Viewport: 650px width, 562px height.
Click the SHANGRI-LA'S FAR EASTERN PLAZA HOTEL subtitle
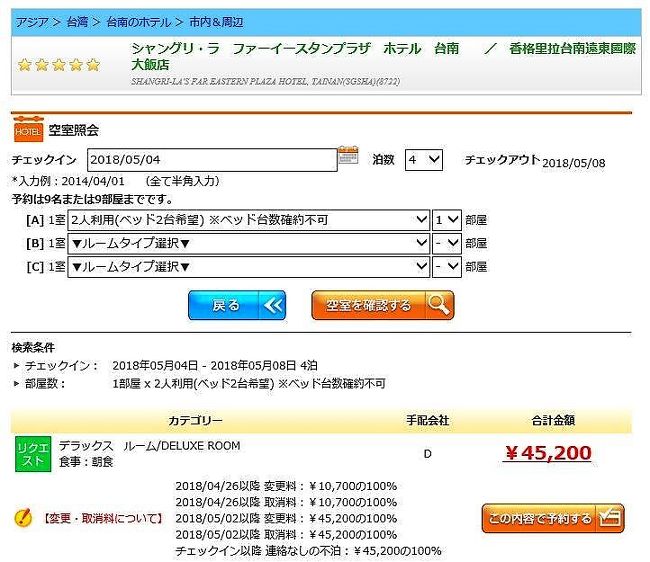(x=266, y=81)
